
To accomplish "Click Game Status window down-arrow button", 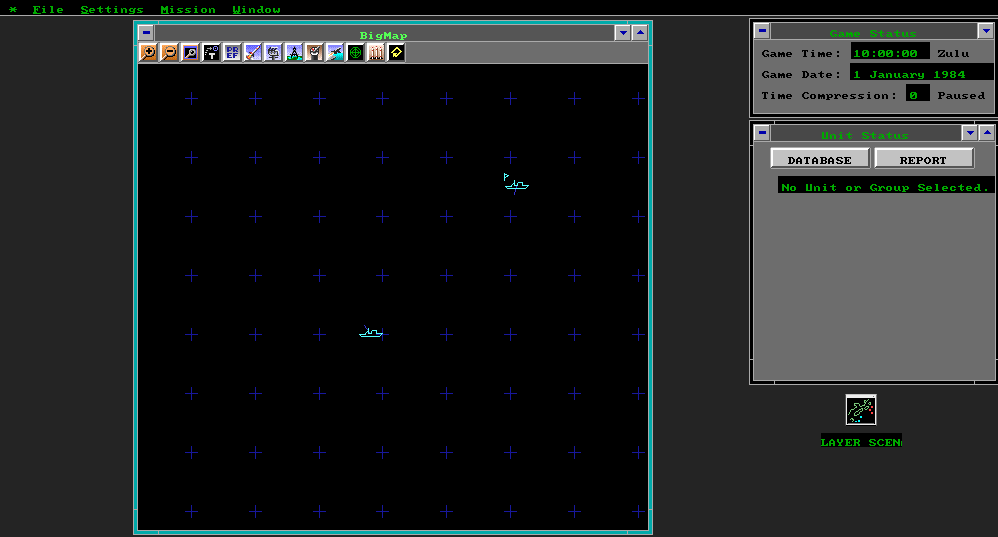I will 986,31.
